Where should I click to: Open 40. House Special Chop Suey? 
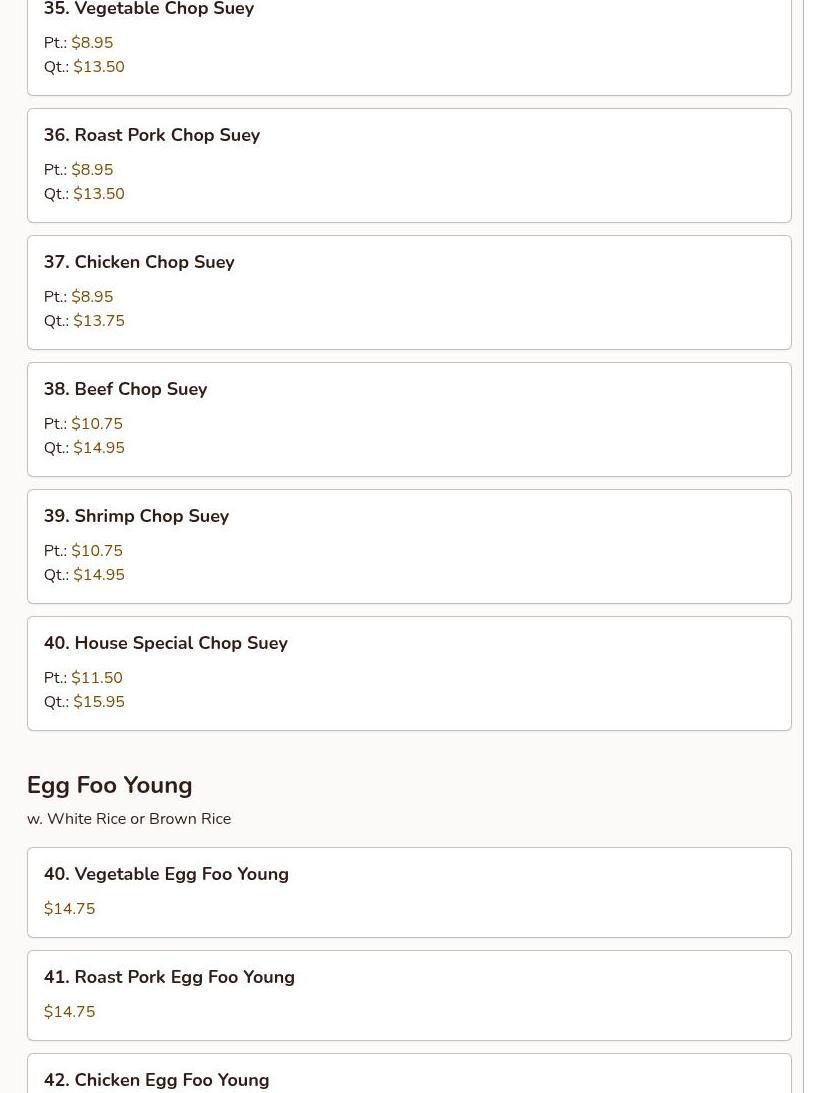coord(409,673)
